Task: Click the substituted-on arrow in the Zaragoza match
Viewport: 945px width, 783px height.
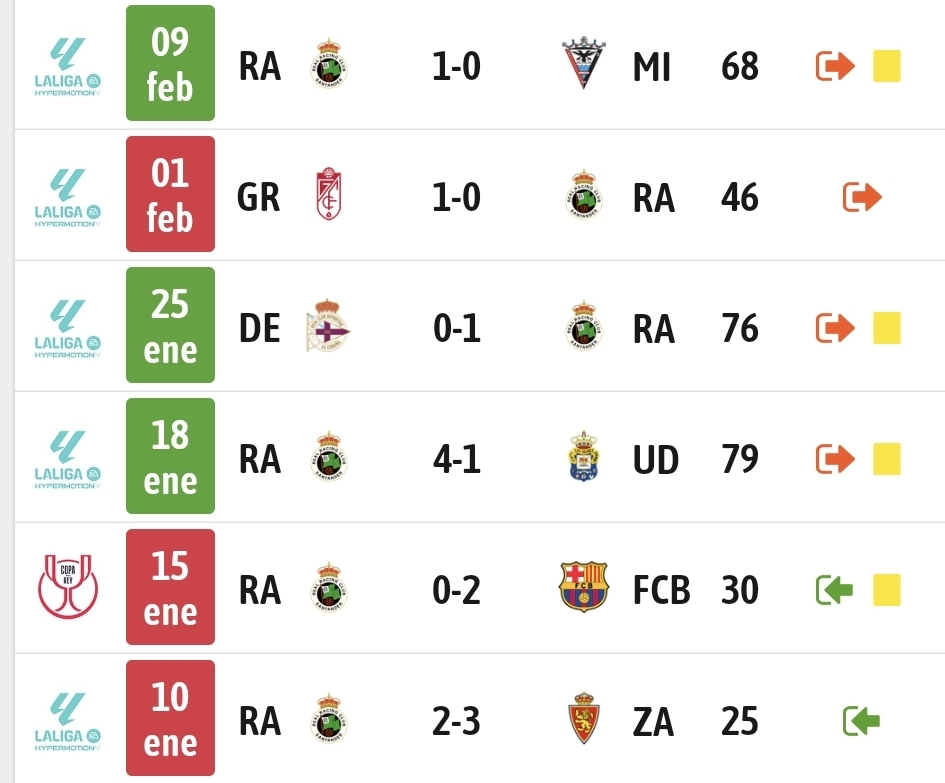Action: [x=861, y=720]
